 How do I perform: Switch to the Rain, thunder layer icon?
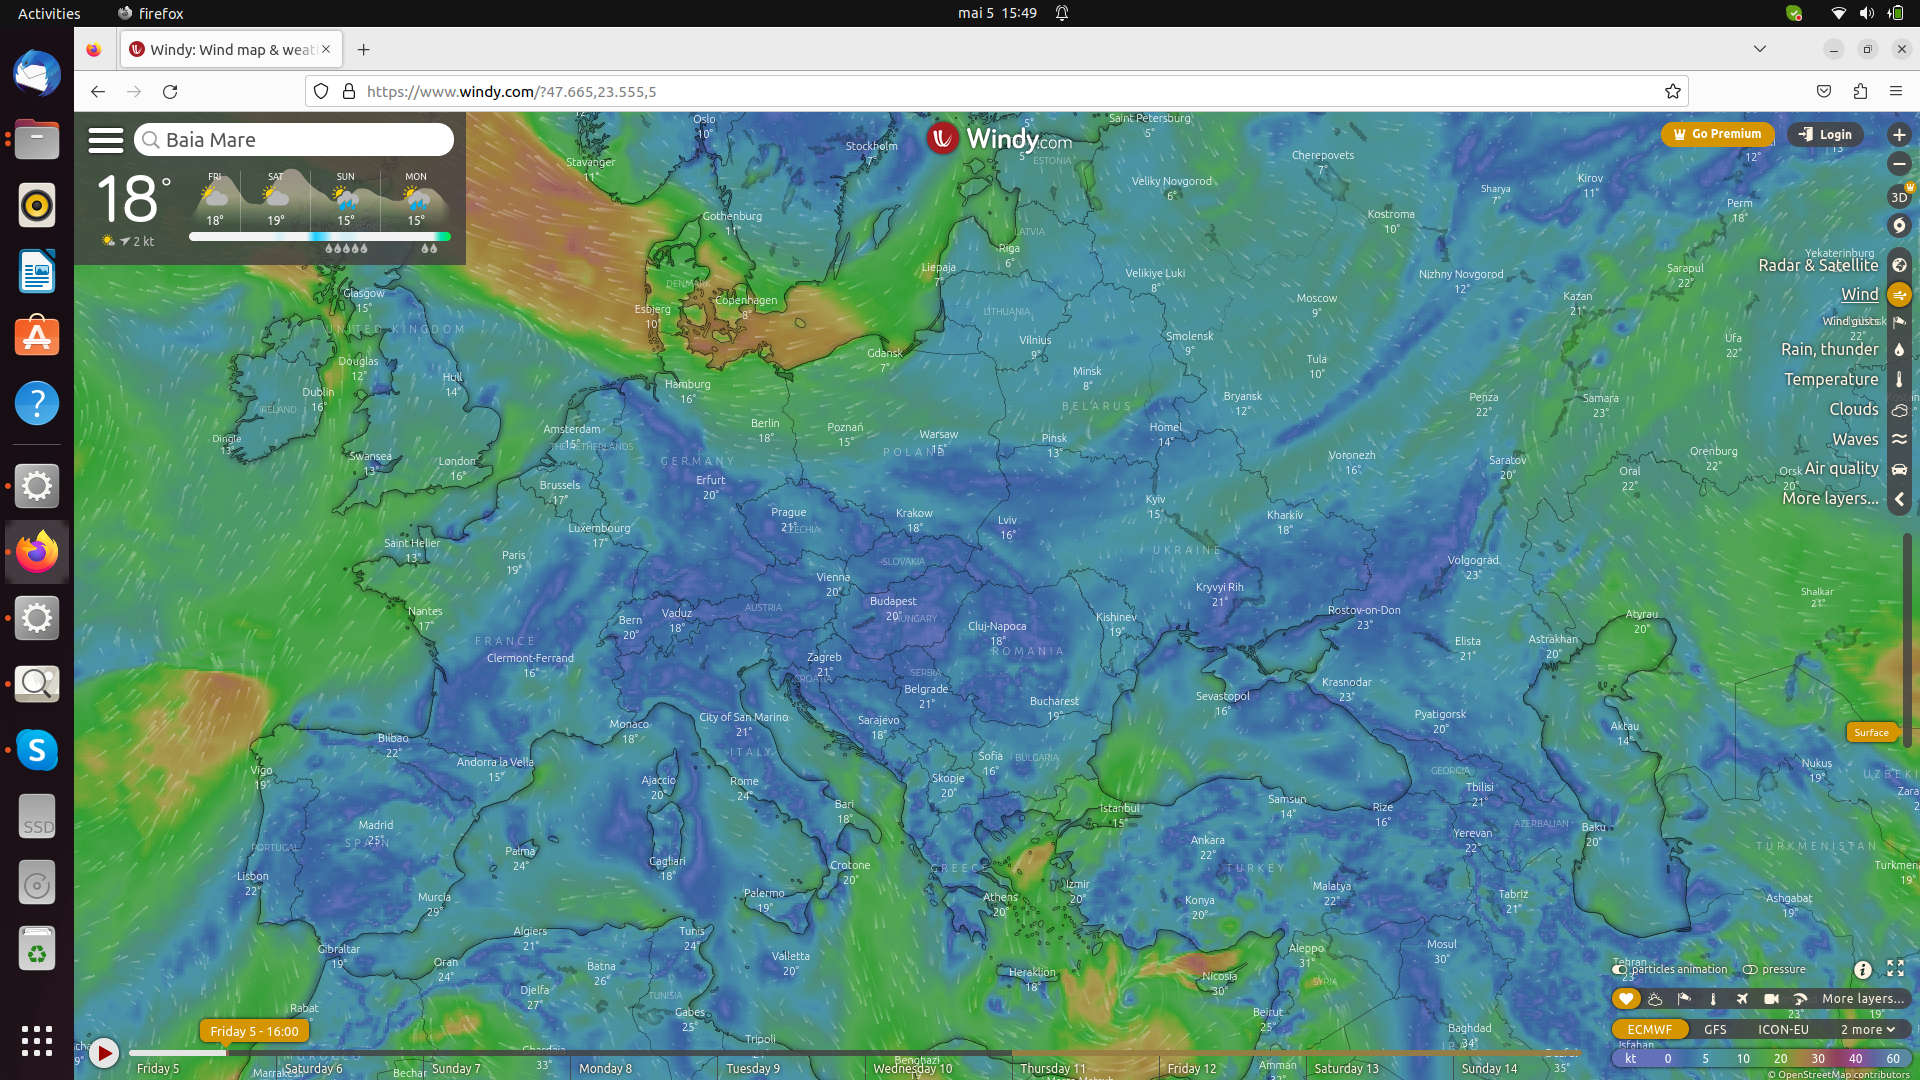pyautogui.click(x=1899, y=349)
